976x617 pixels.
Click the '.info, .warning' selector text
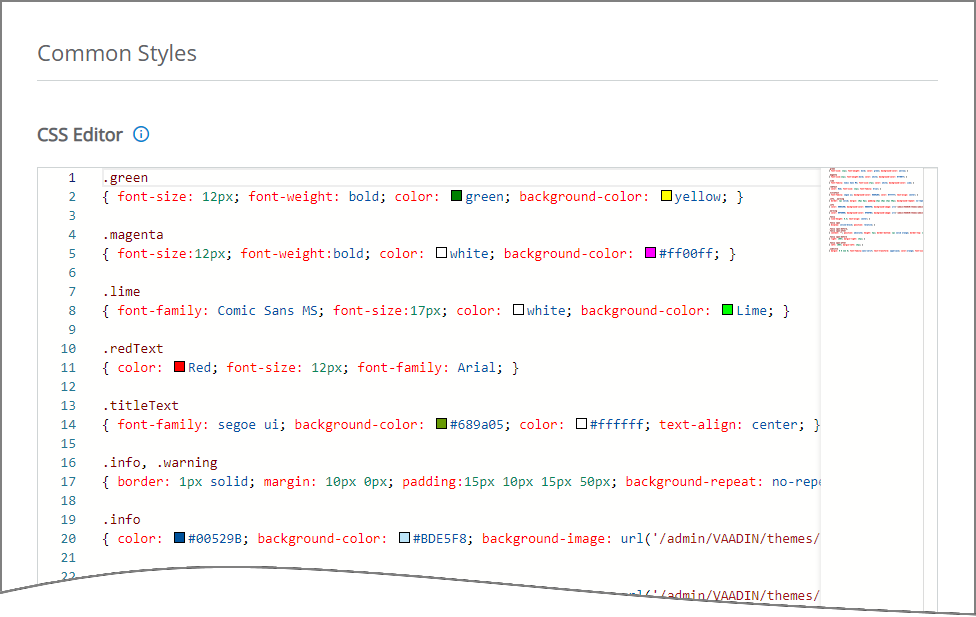(161, 463)
